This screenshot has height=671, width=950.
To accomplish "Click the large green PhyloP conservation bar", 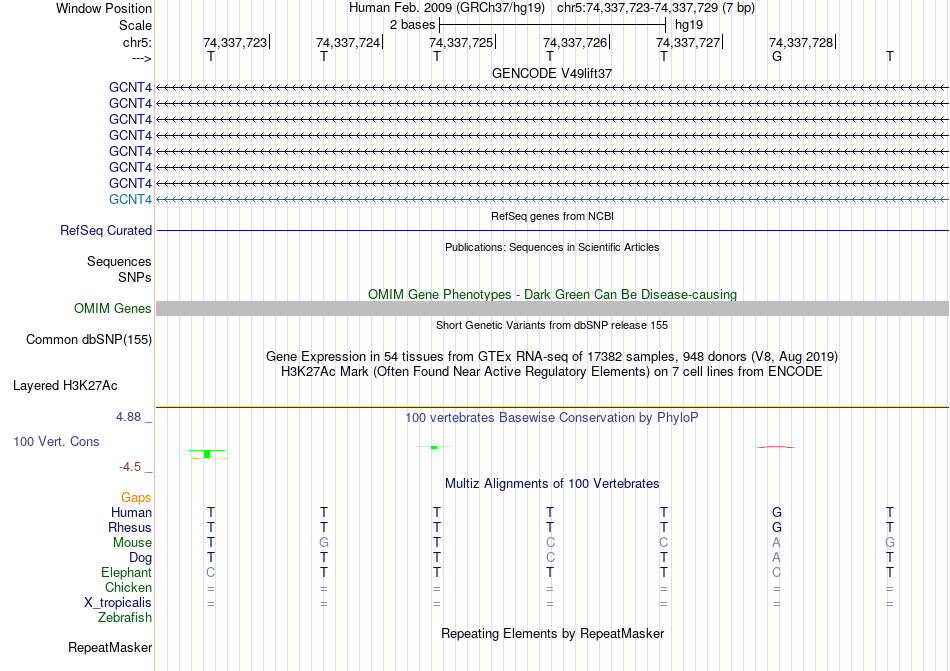I will pos(207,454).
